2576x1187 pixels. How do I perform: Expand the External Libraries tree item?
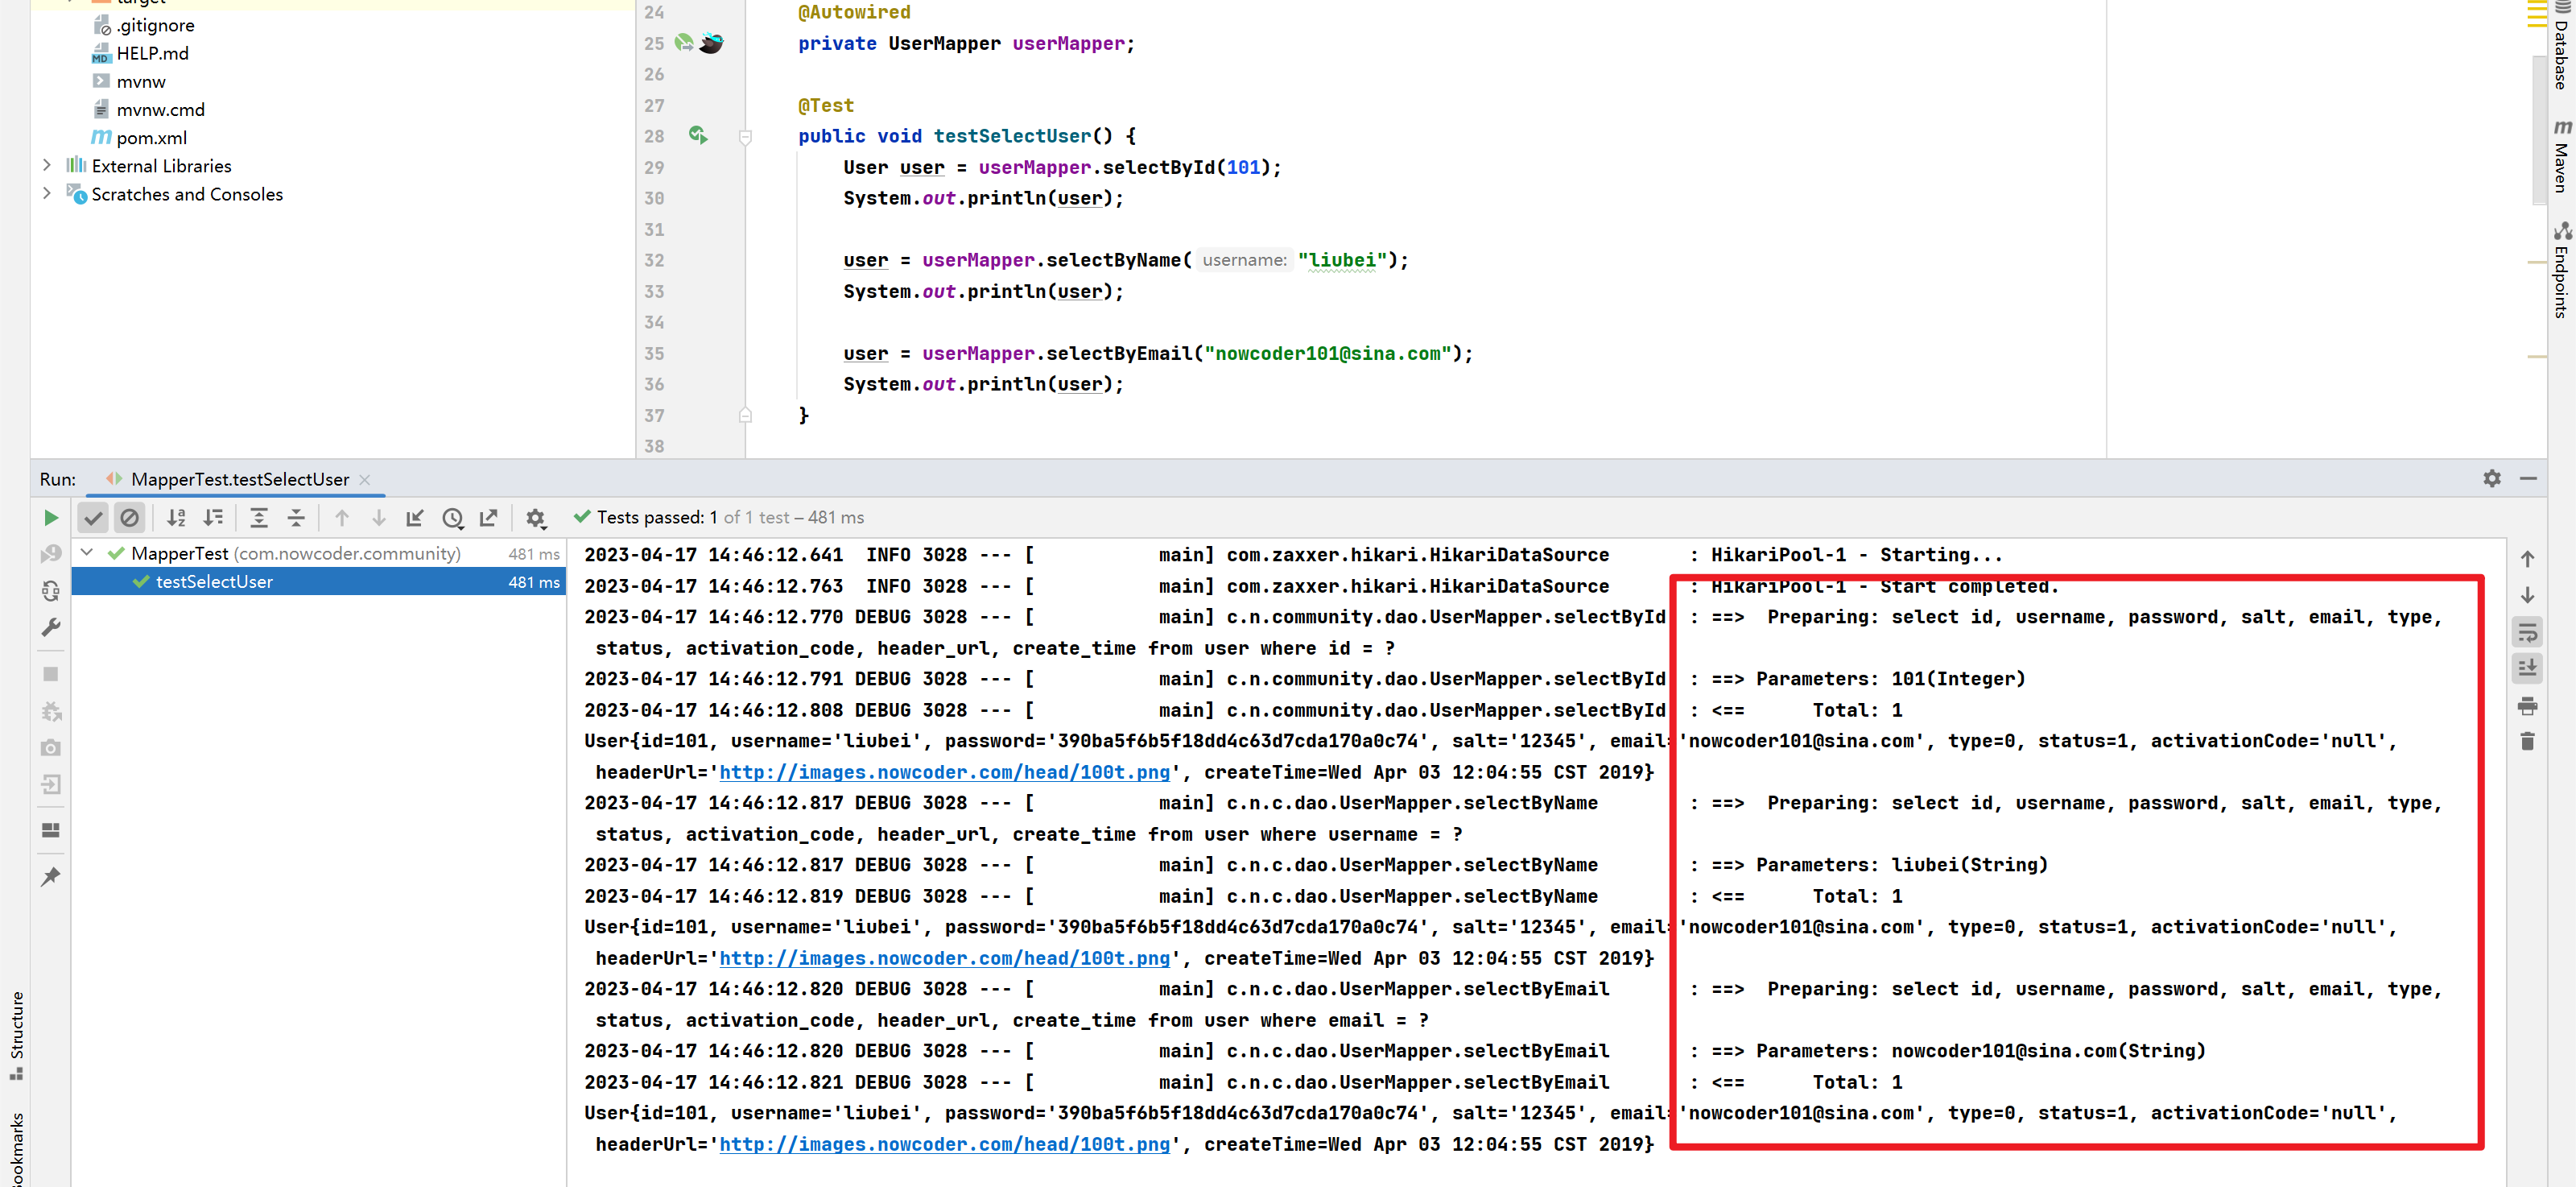[x=44, y=164]
